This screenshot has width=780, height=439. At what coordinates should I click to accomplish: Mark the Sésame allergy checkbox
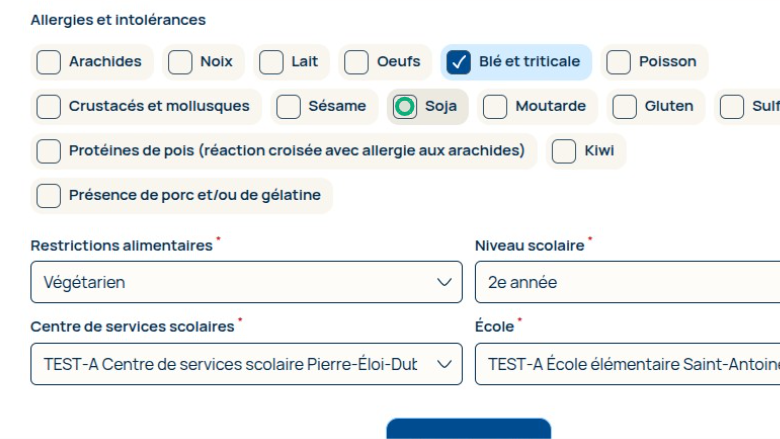pos(289,107)
